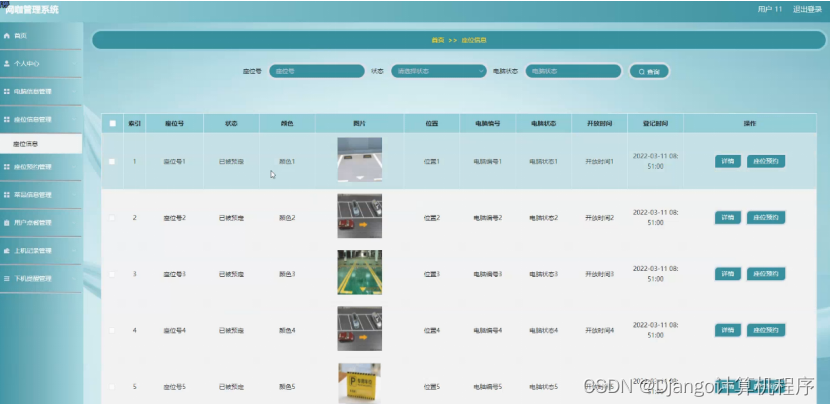This screenshot has height=406, width=830.
Task: Click the cell 电脑编号1
Action: (488, 161)
